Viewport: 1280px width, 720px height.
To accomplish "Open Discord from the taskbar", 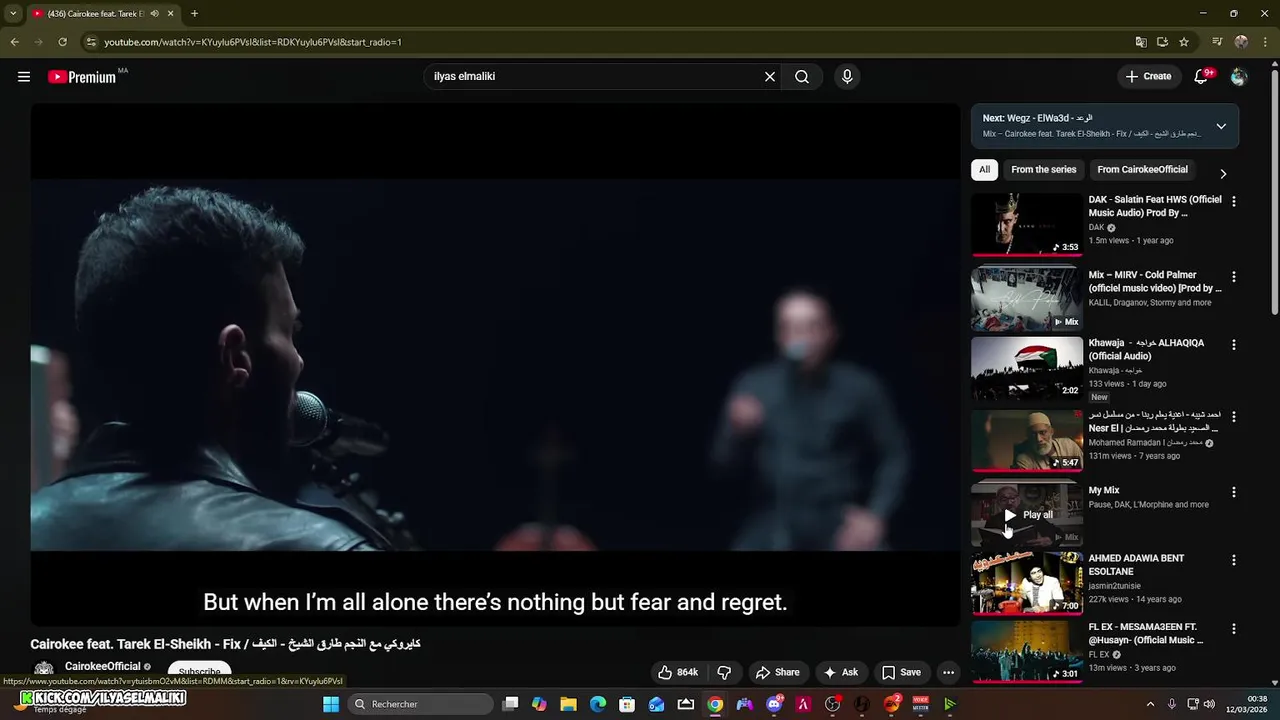I will coord(774,704).
